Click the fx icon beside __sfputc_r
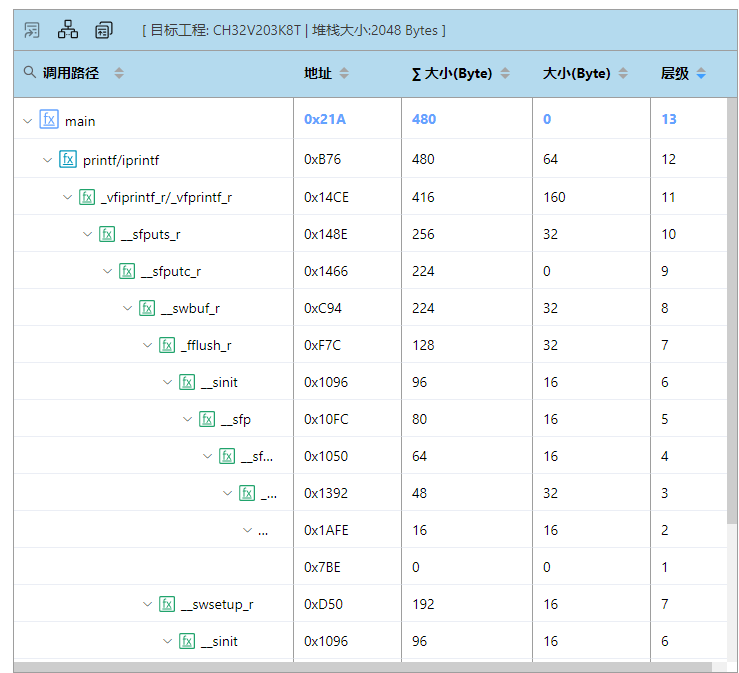 point(127,271)
